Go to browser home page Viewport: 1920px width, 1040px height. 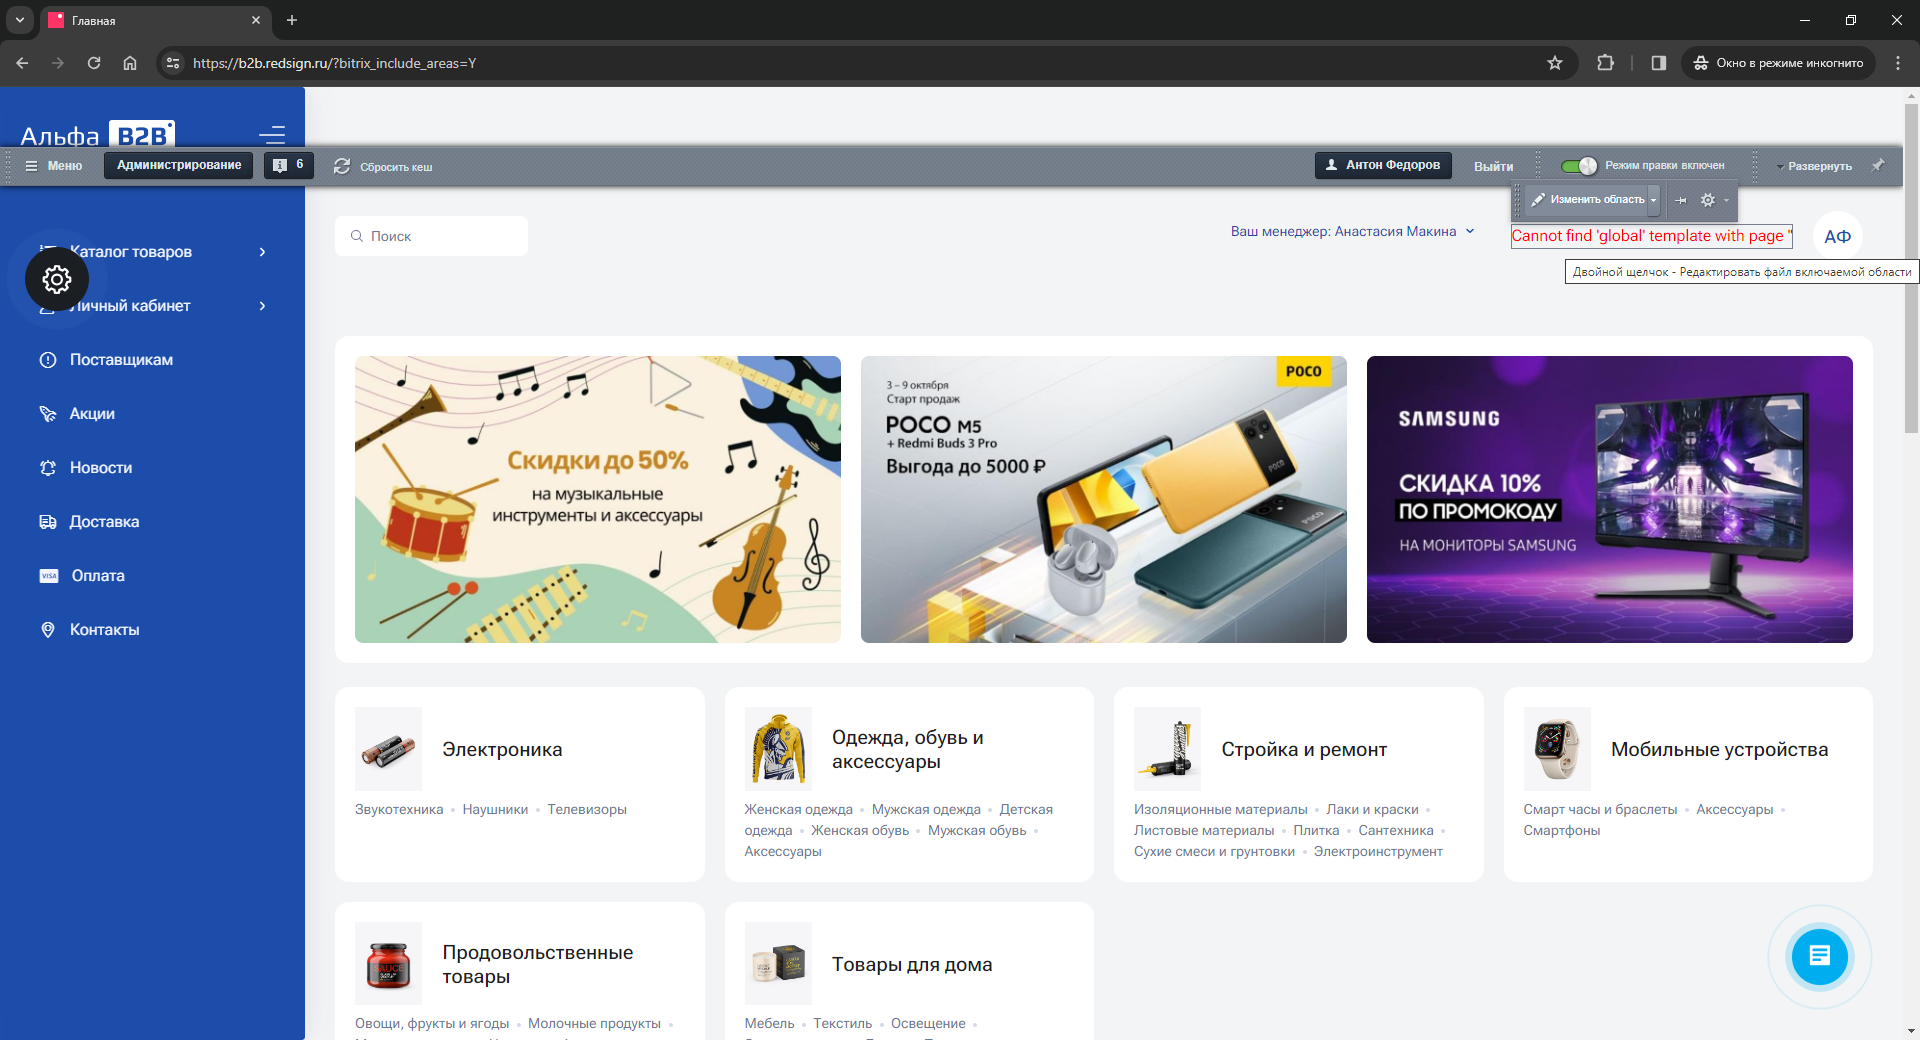pyautogui.click(x=130, y=63)
